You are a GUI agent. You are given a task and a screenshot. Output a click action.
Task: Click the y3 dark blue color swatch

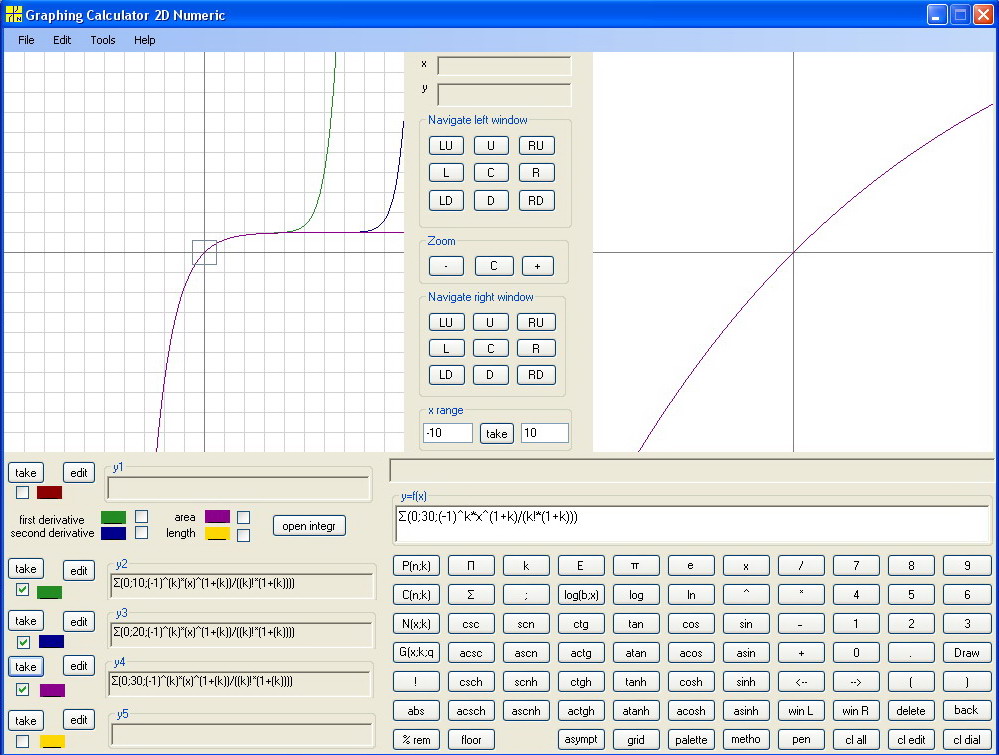coord(52,642)
